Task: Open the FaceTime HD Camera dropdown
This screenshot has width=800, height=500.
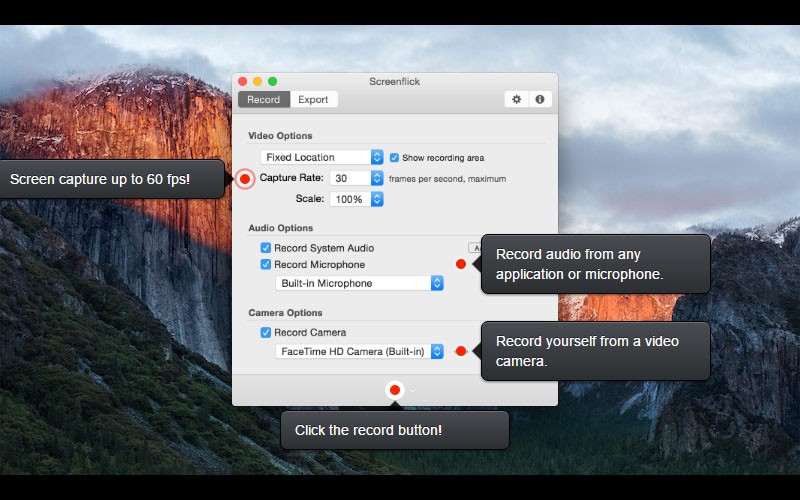Action: (x=359, y=352)
